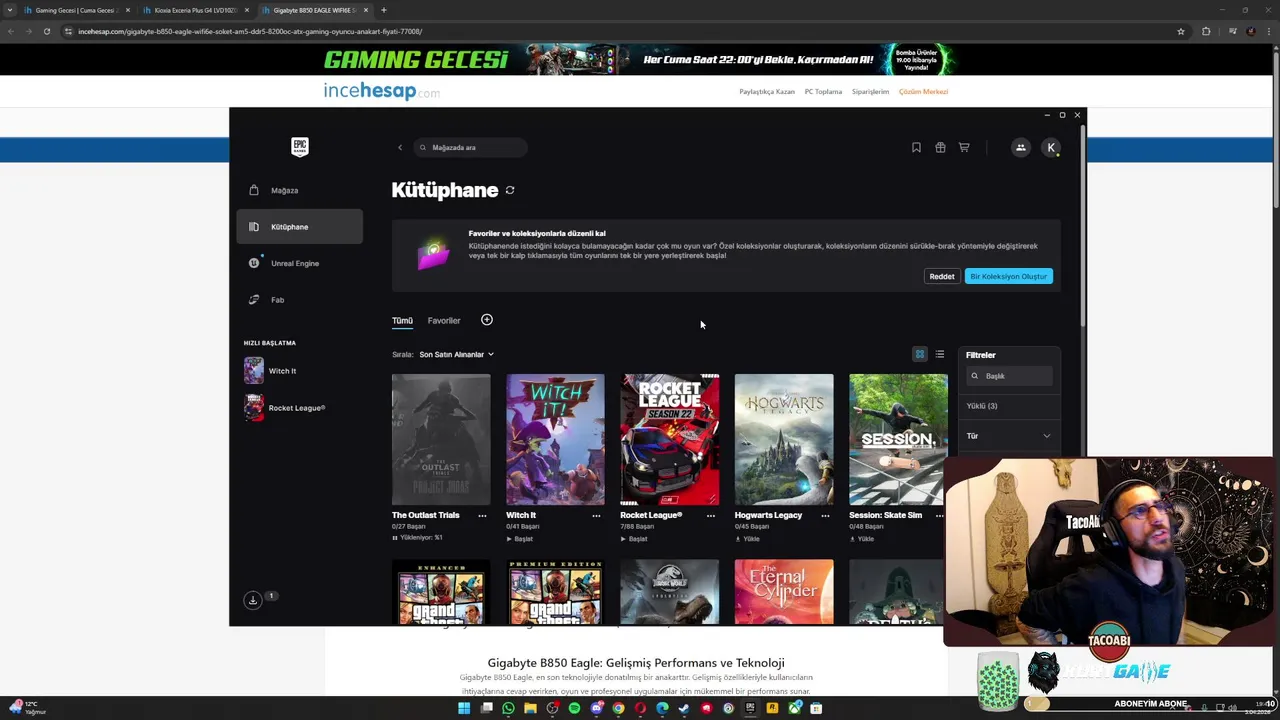Dismiss the banner with Reddet
The height and width of the screenshot is (720, 1280).
(x=942, y=276)
